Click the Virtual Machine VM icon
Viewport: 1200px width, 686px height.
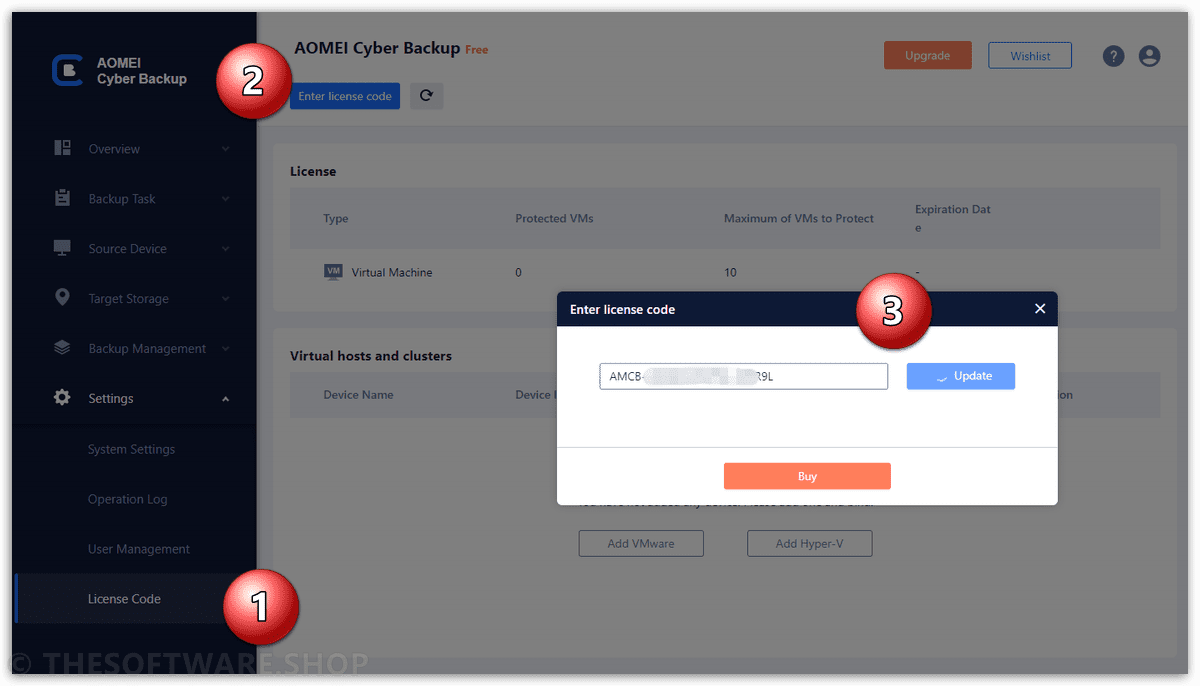[334, 272]
